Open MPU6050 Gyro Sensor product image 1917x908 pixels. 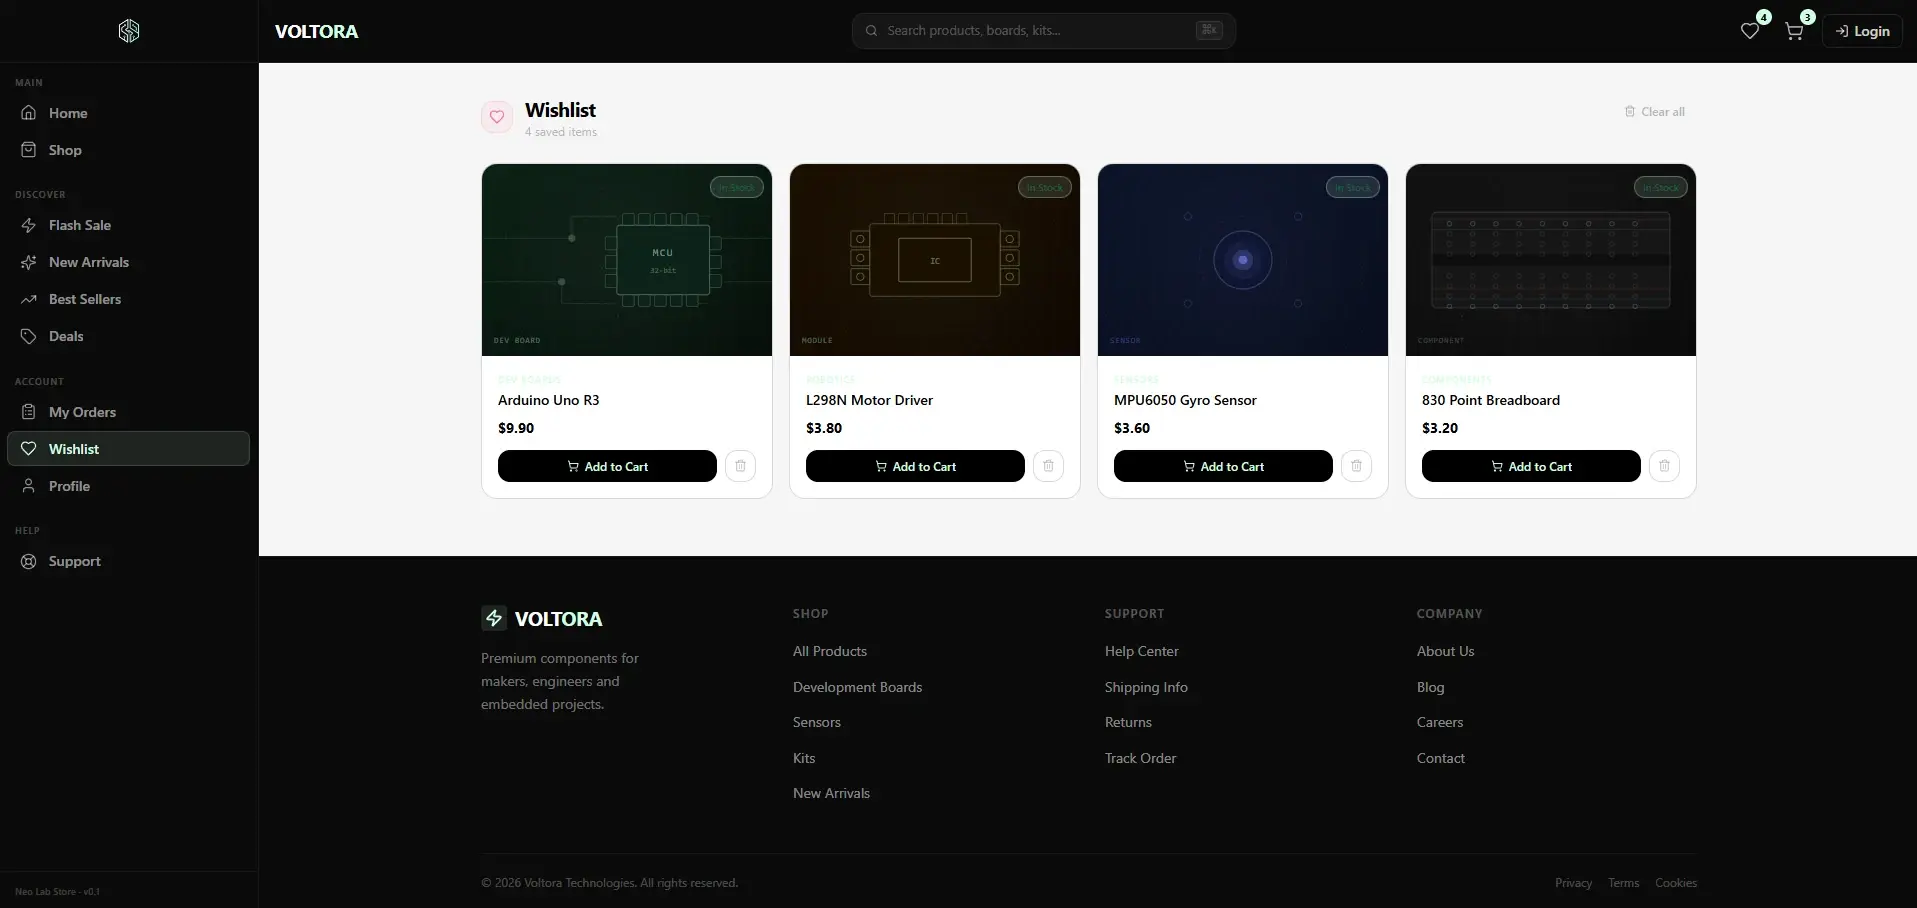[x=1243, y=260]
